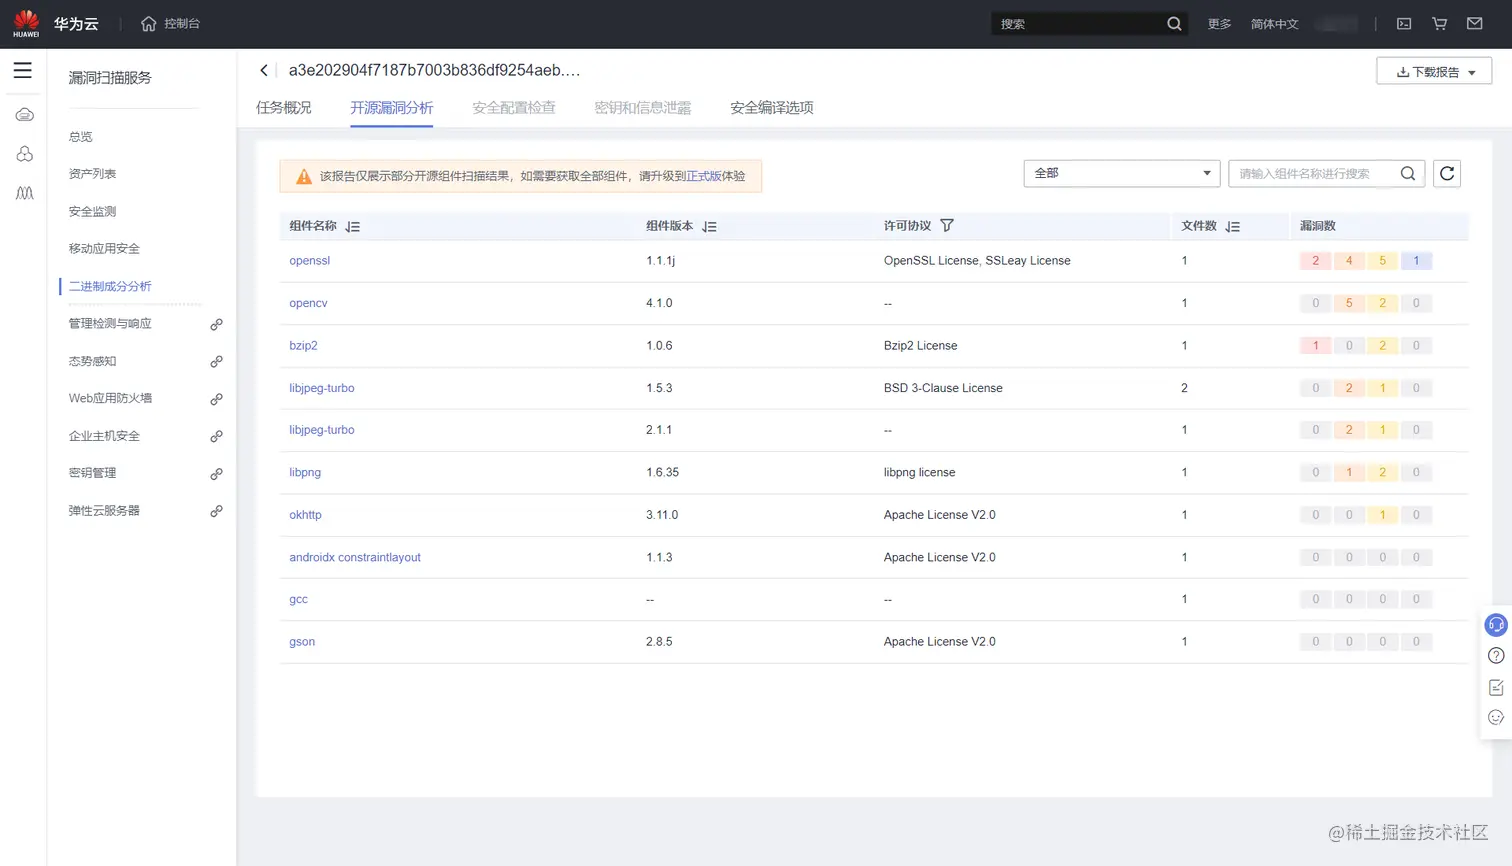Click the red critical count badge for openssl
Screen dimensions: 1512x866
pyautogui.click(x=1315, y=261)
